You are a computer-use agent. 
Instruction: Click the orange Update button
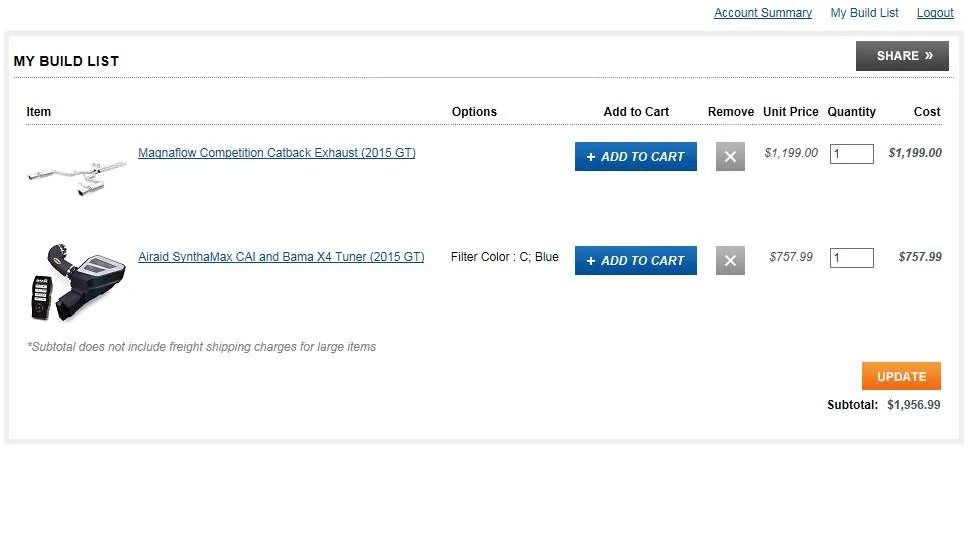(901, 376)
